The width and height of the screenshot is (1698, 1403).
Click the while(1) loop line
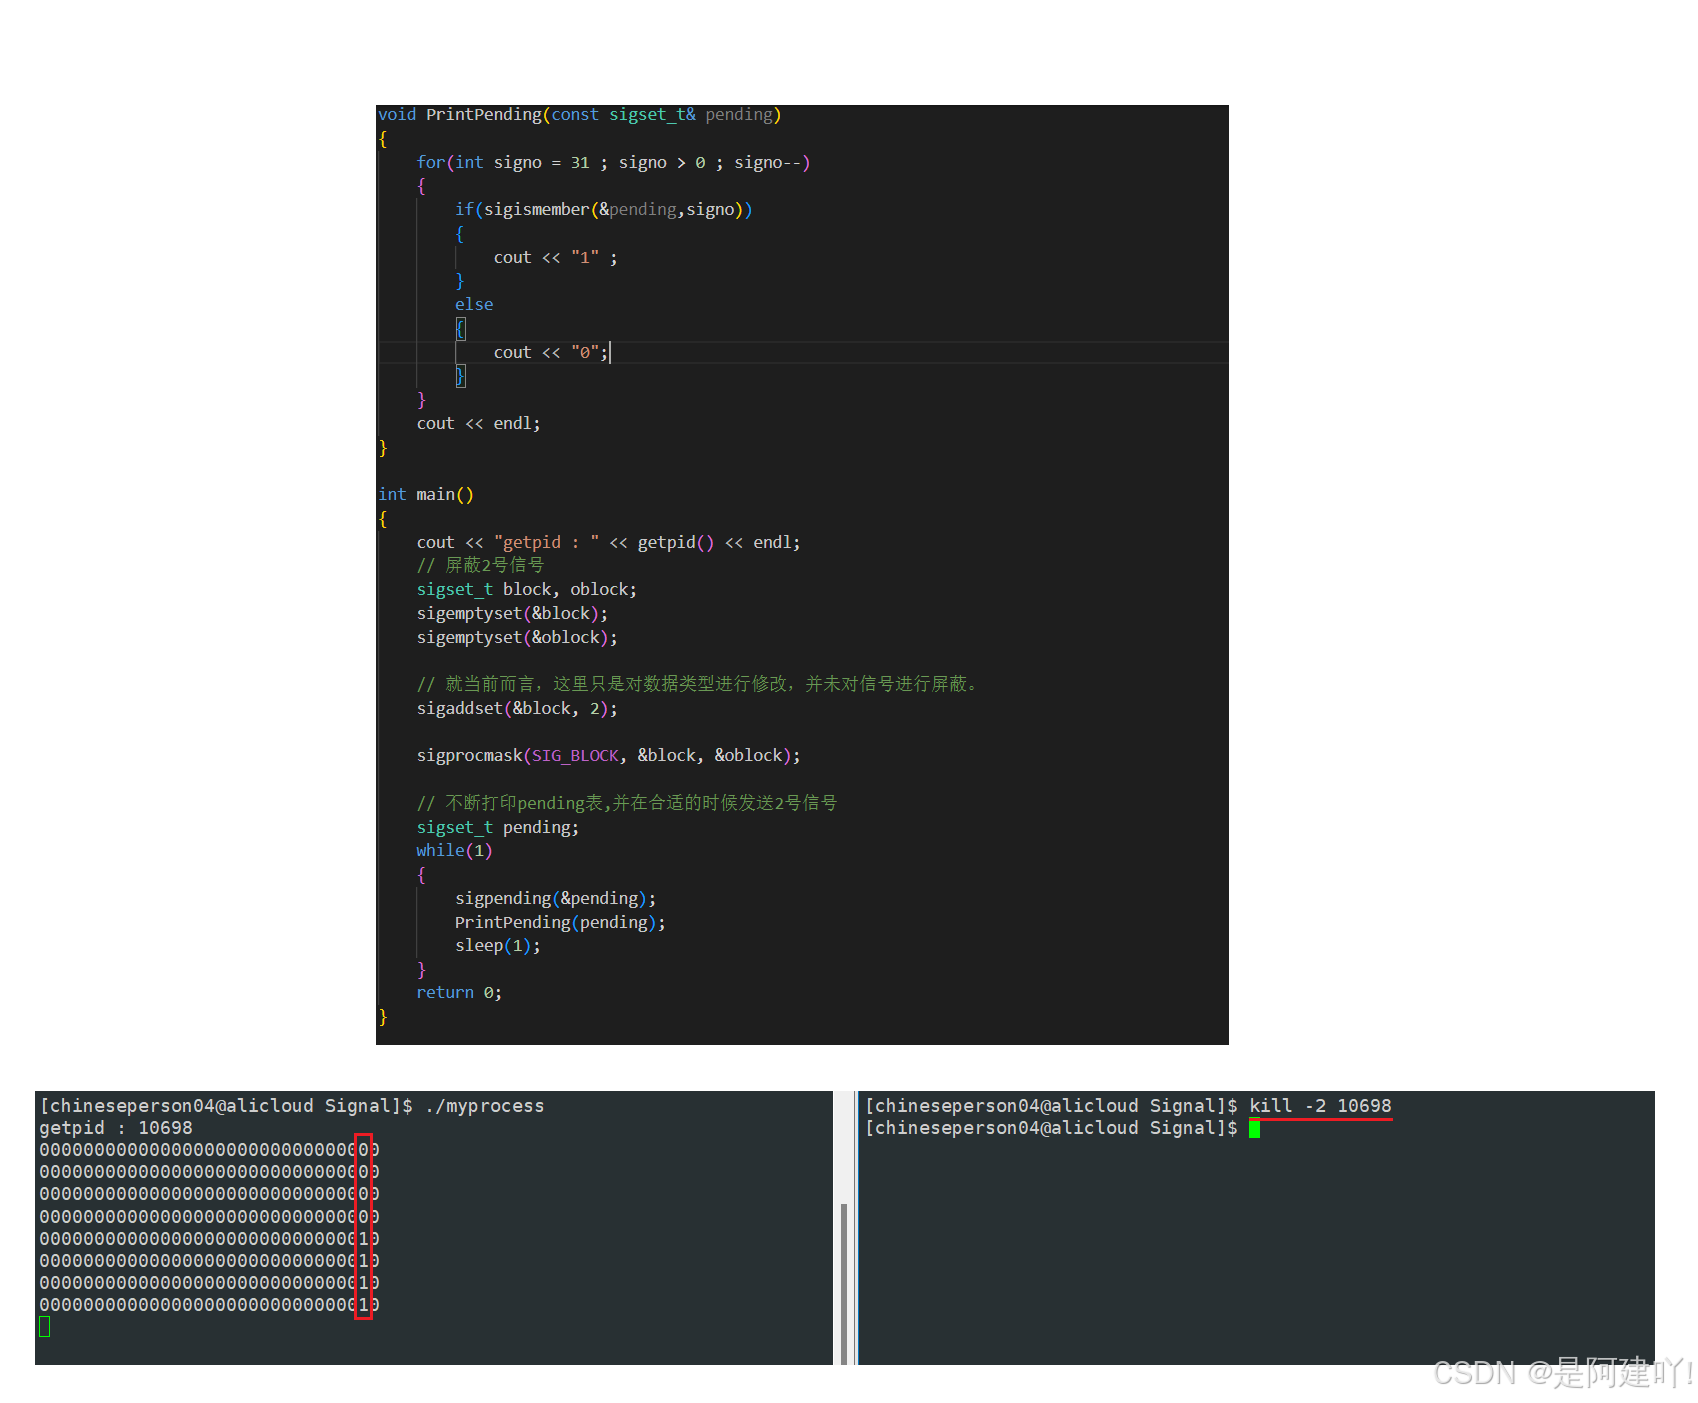454,851
